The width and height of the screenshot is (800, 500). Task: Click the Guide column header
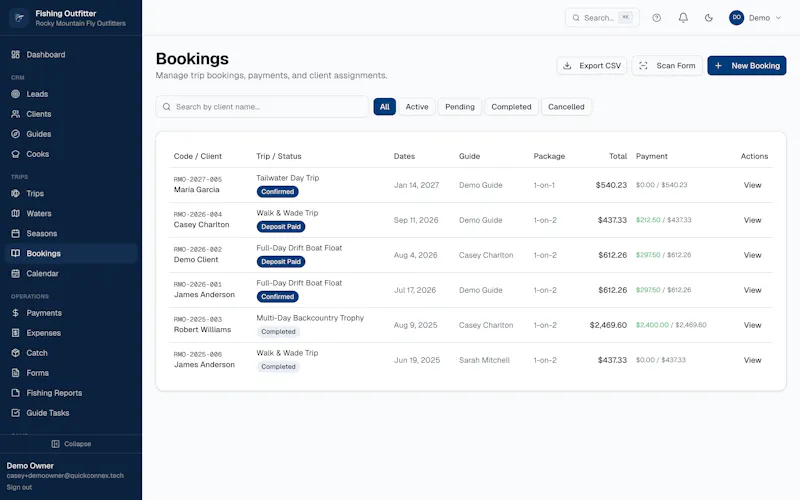click(x=469, y=156)
